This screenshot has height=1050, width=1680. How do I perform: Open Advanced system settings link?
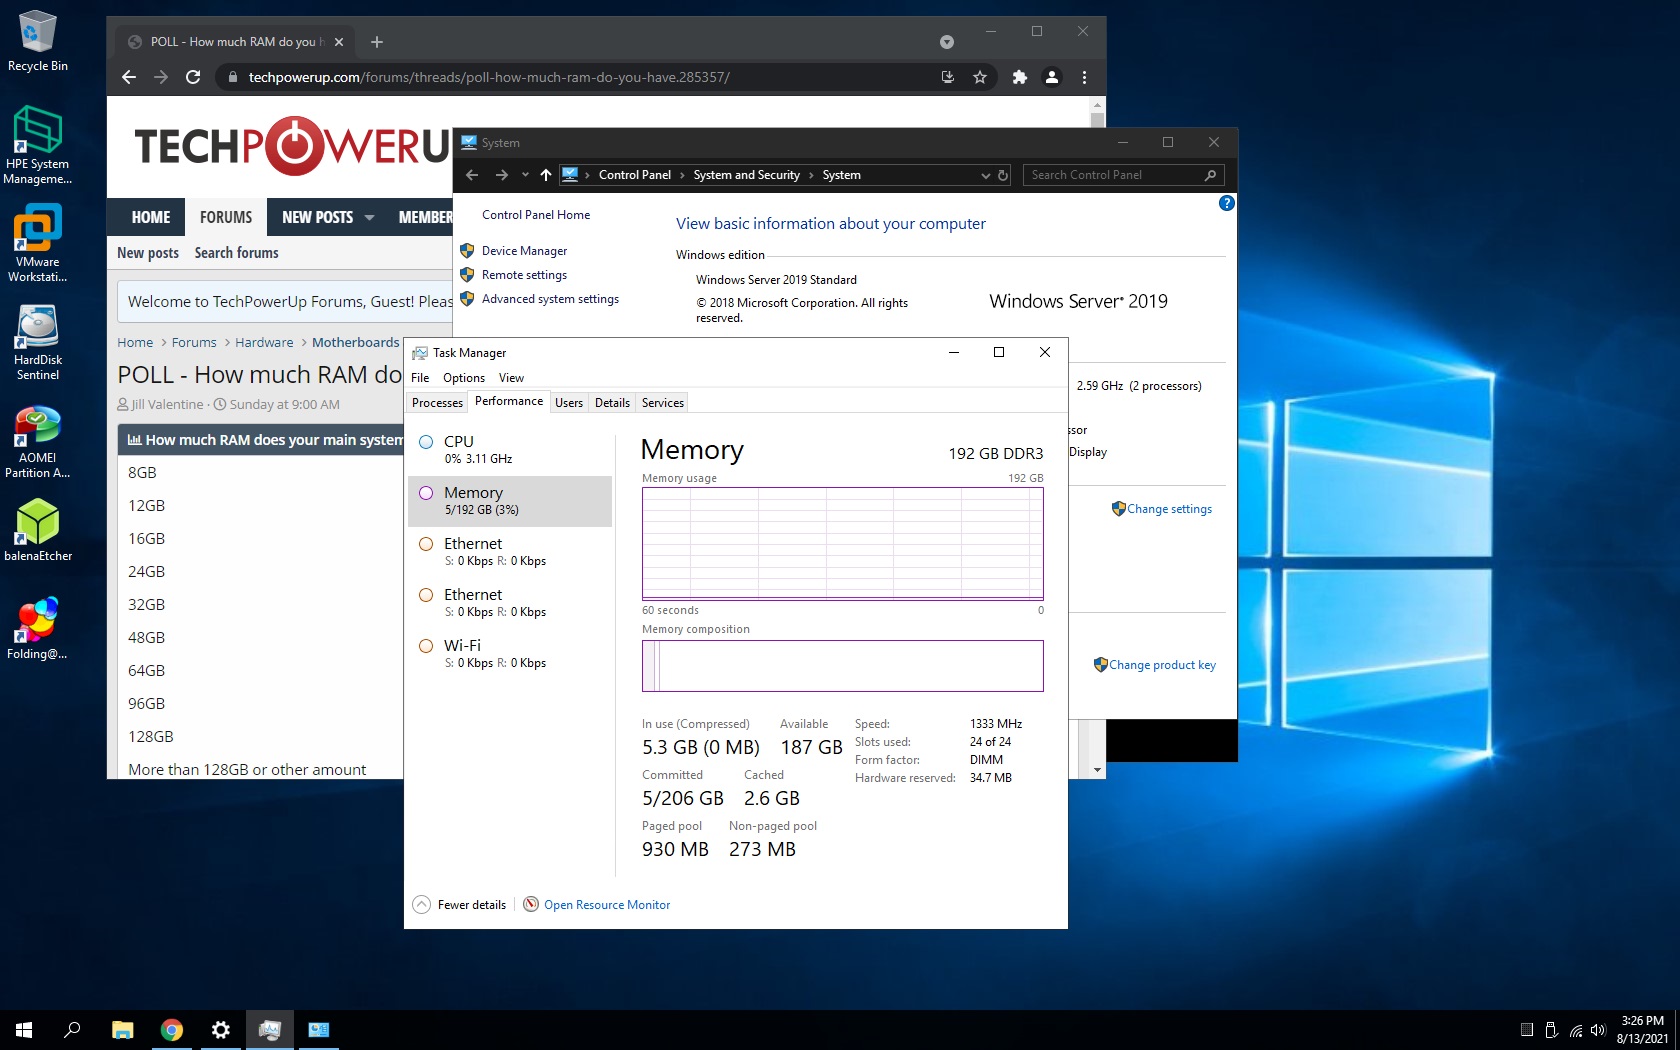550,299
